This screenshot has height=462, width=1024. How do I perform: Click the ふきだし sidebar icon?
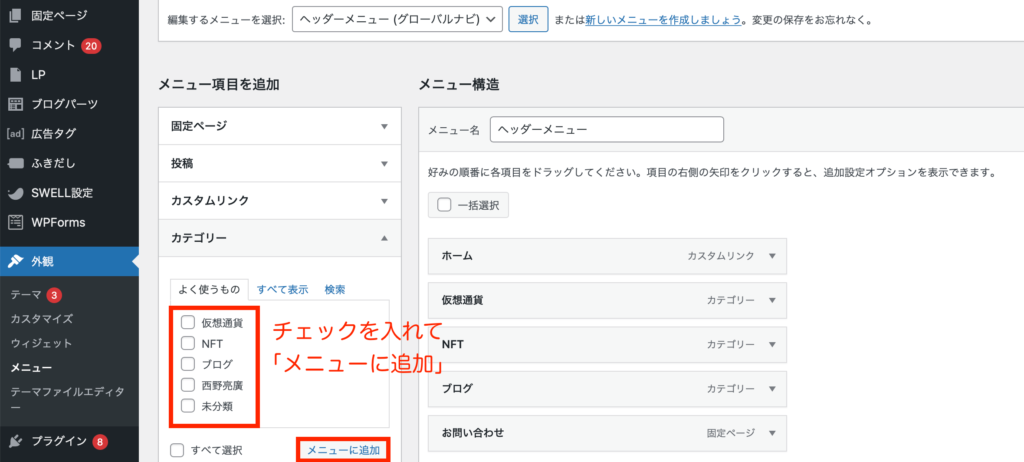(x=15, y=163)
